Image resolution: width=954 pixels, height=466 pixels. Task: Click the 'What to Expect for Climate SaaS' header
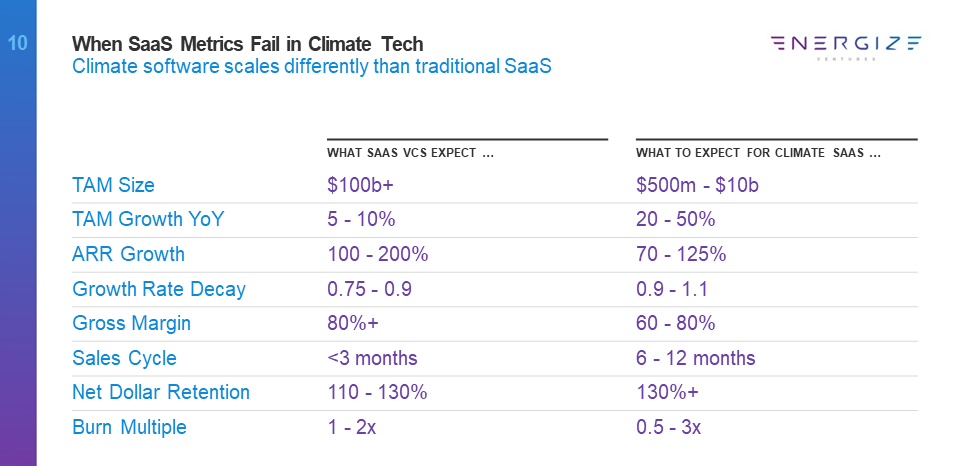point(758,153)
